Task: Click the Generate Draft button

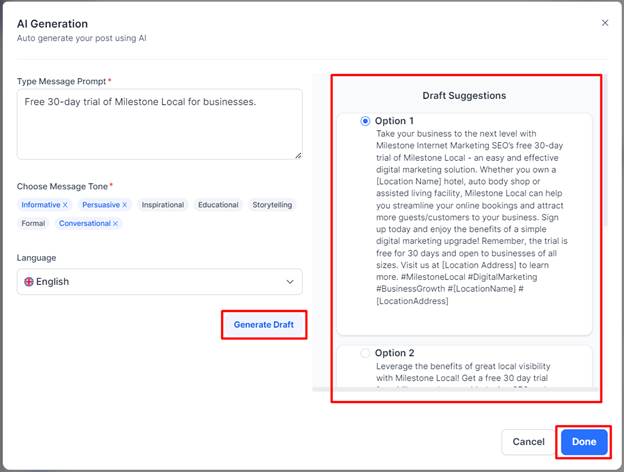Action: click(264, 325)
